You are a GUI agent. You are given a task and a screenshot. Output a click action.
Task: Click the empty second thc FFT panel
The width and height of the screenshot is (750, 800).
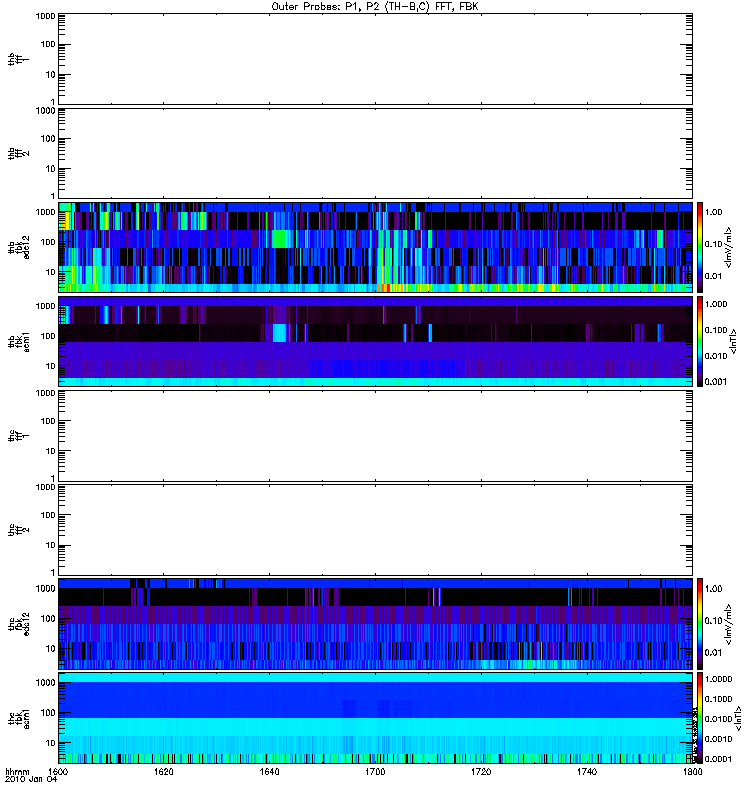pyautogui.click(x=375, y=530)
